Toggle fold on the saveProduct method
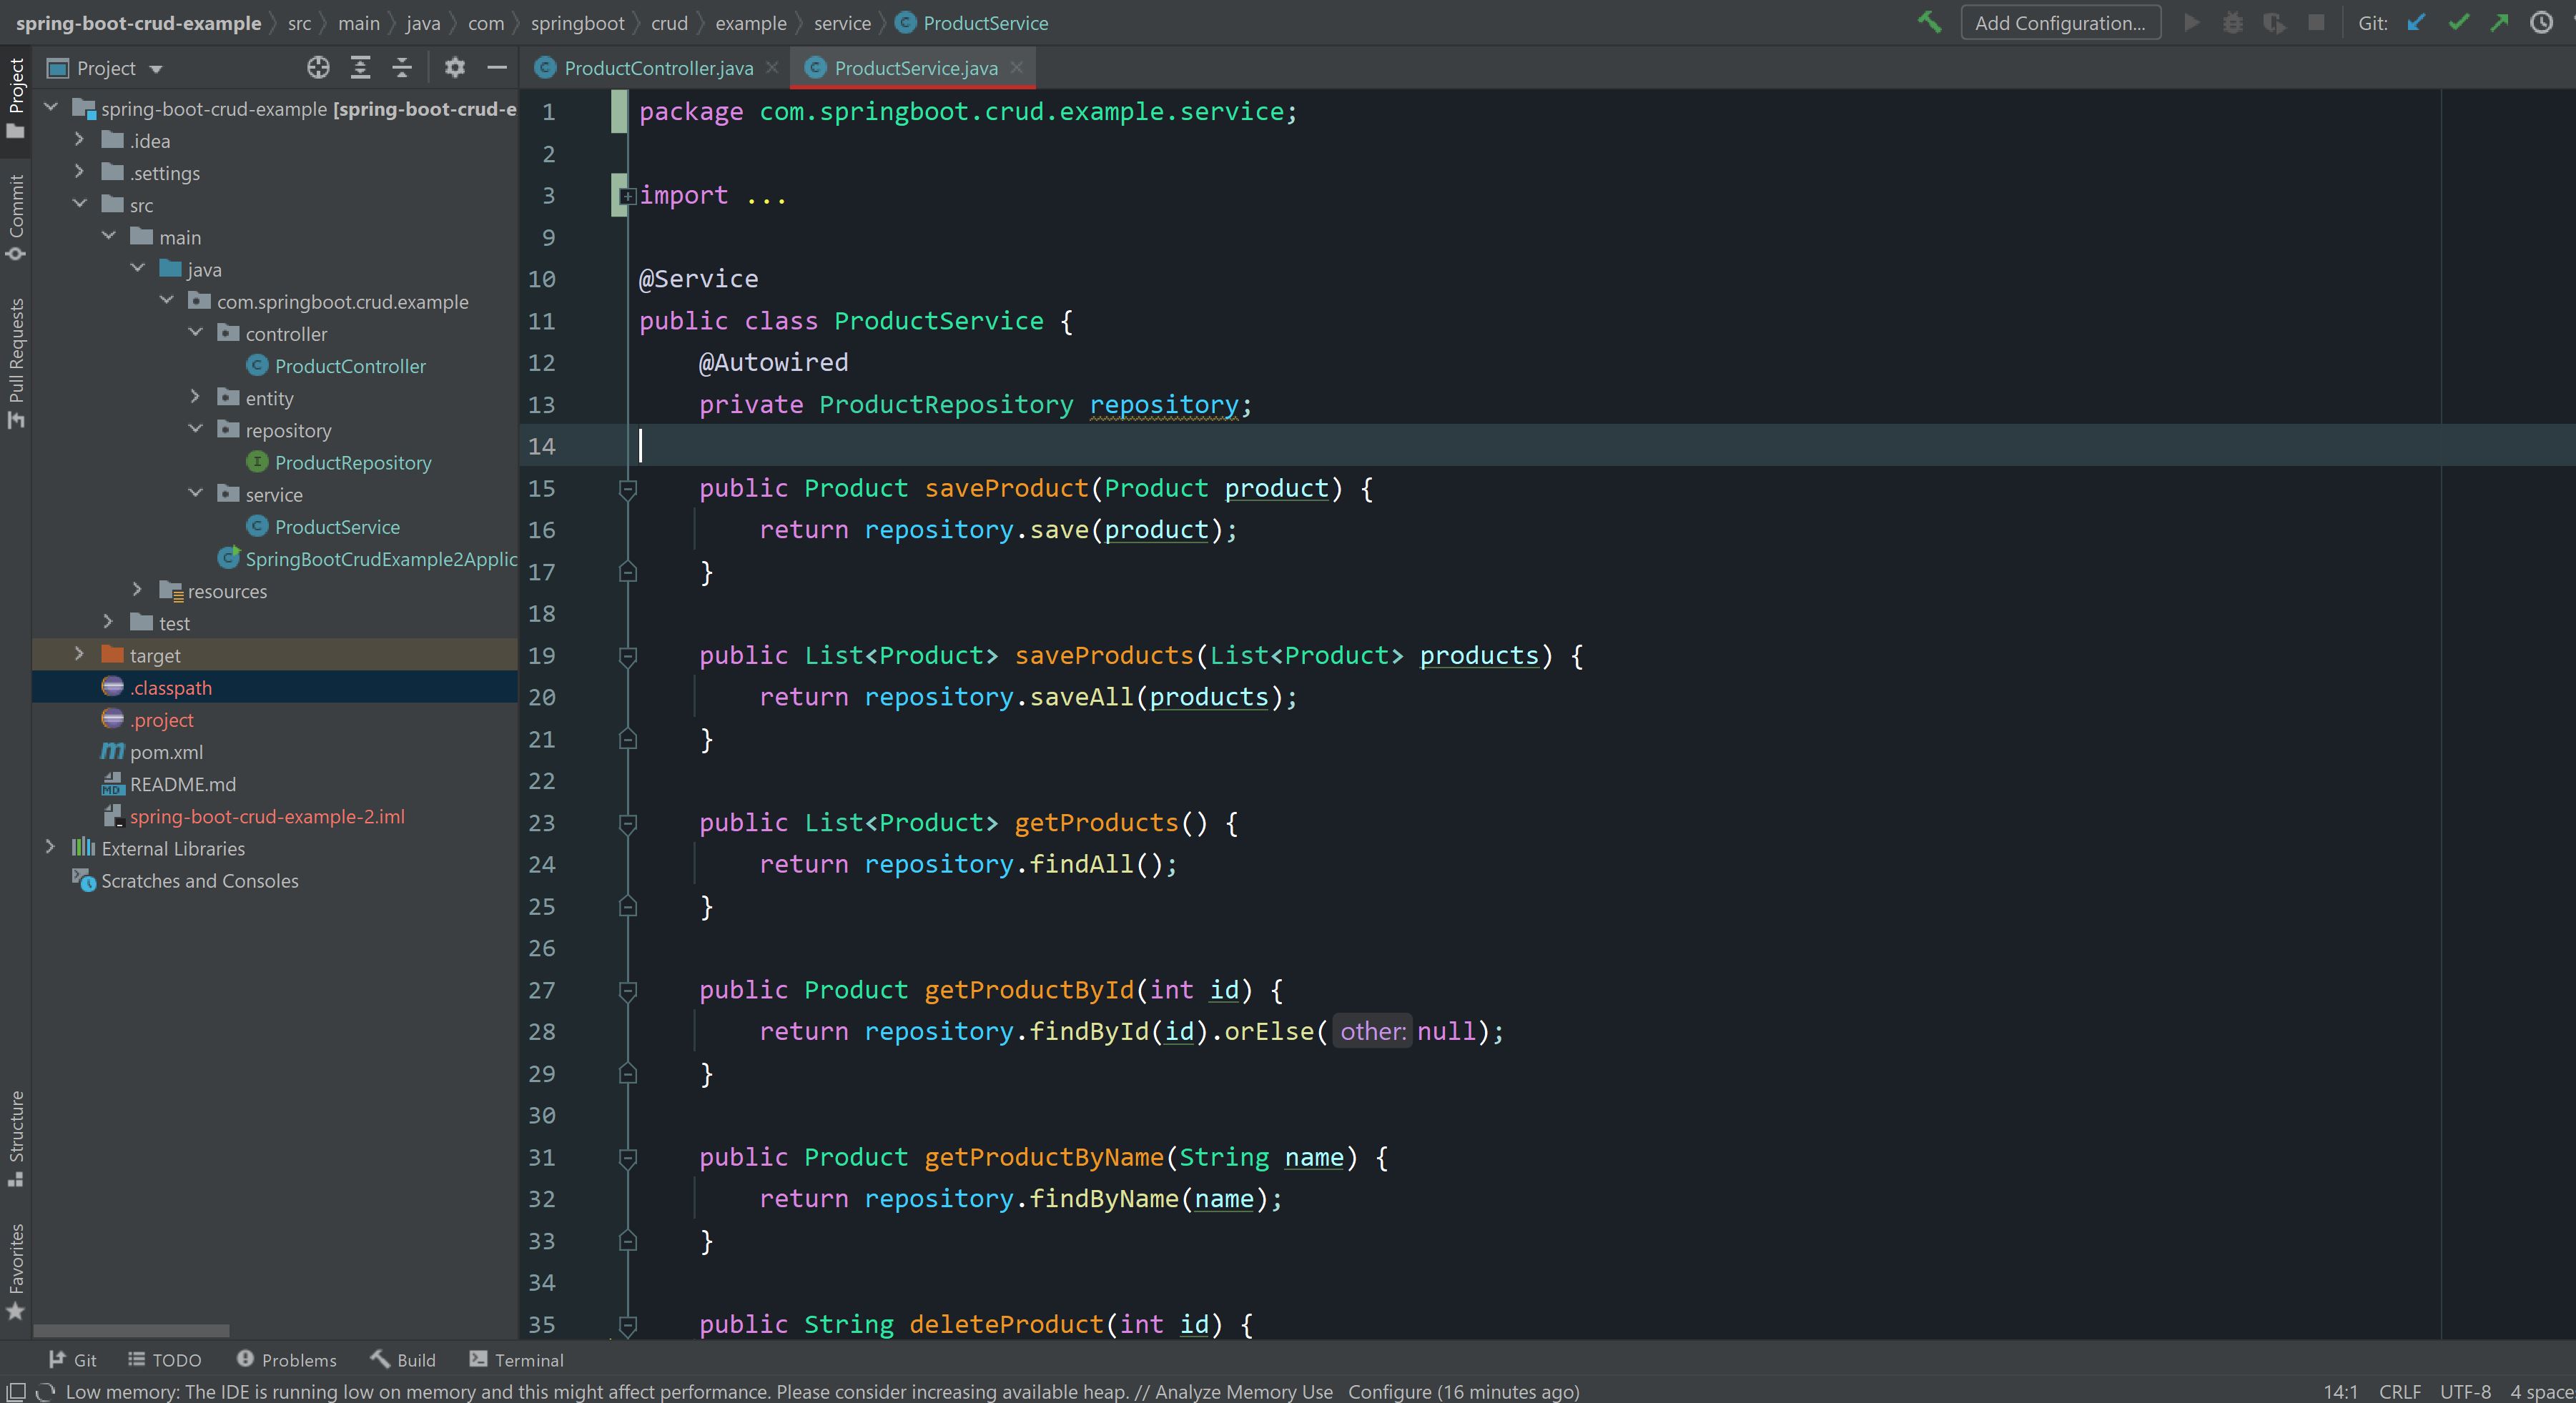Image resolution: width=2576 pixels, height=1403 pixels. pos(628,489)
